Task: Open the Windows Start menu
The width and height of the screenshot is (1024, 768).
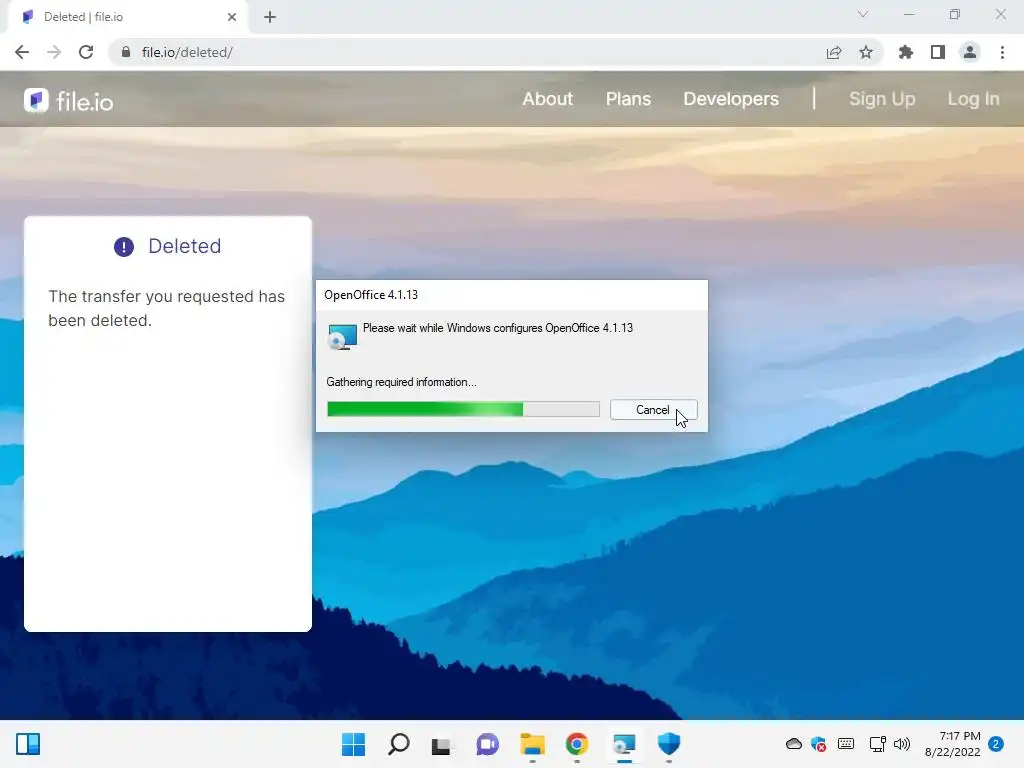Action: 353,744
